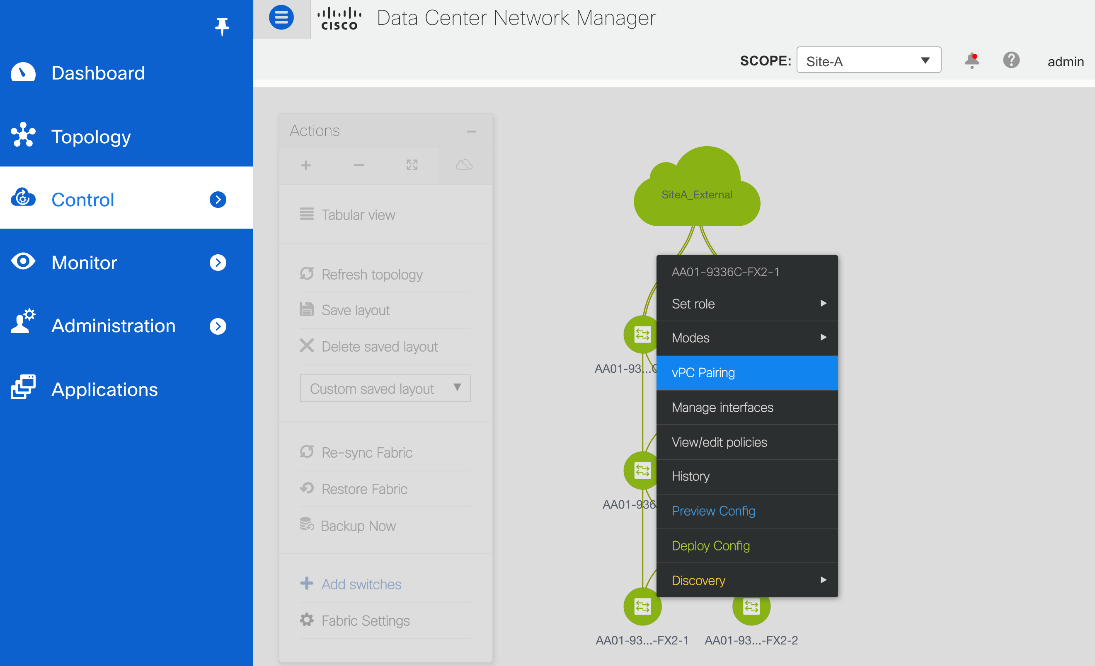Open the Custom saved layout dropdown
Image resolution: width=1095 pixels, height=666 pixels.
pos(385,388)
